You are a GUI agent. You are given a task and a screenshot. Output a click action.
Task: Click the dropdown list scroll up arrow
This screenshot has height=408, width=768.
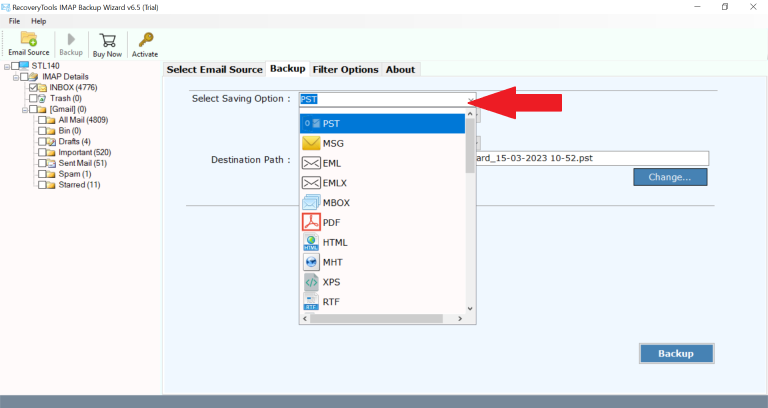[x=470, y=114]
